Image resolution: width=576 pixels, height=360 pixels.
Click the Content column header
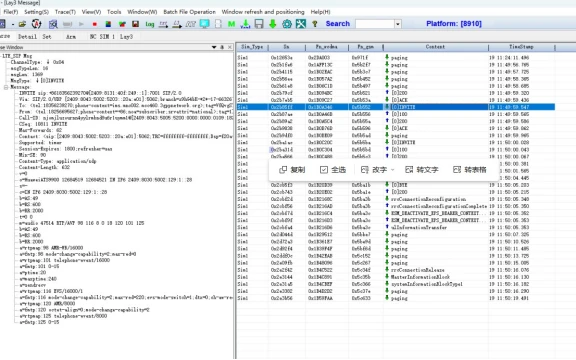[435, 47]
